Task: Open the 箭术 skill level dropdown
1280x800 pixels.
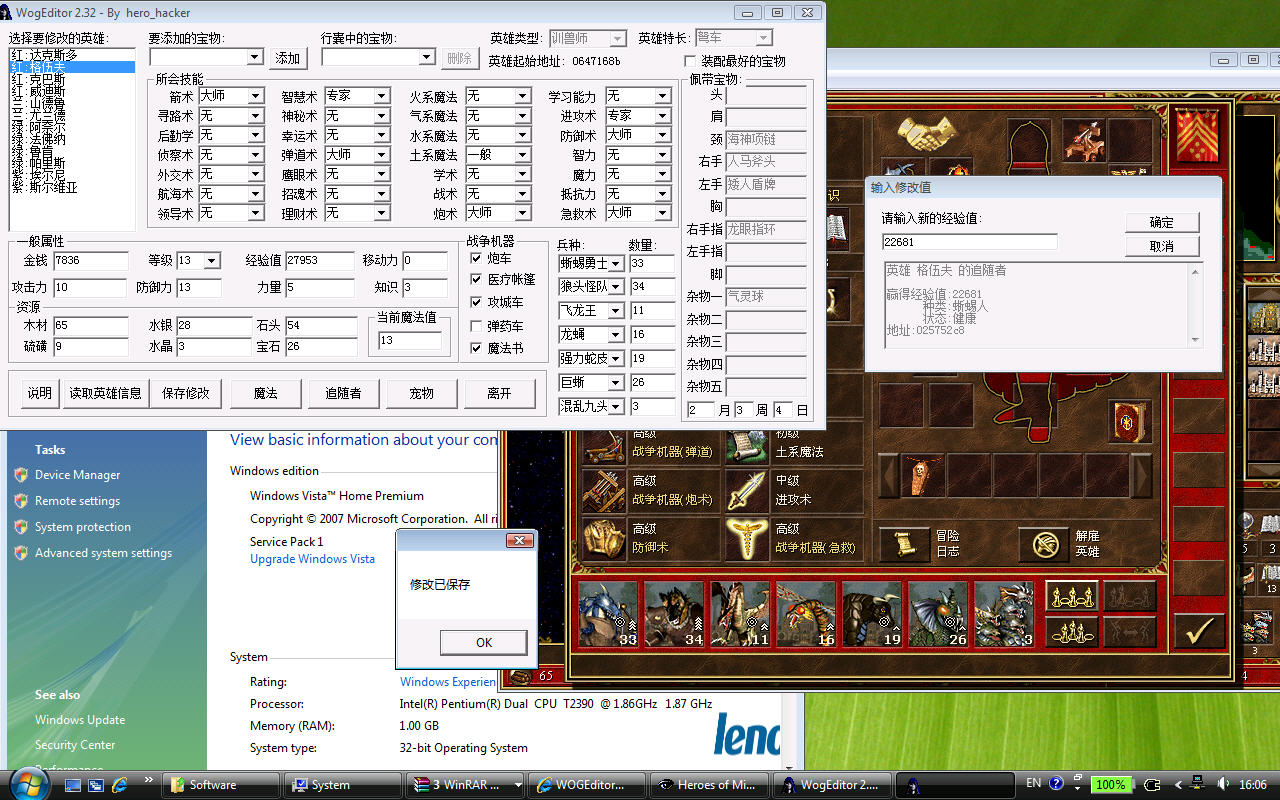Action: click(x=256, y=96)
